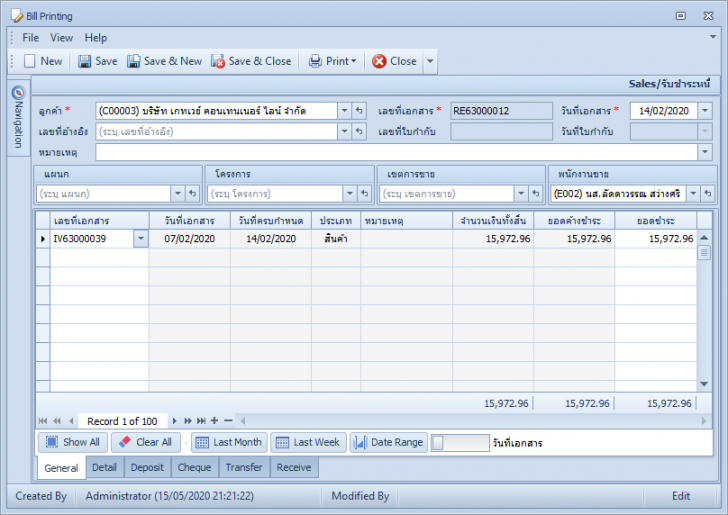Click the red Close toolbar button
This screenshot has height=515, width=728.
coord(394,61)
